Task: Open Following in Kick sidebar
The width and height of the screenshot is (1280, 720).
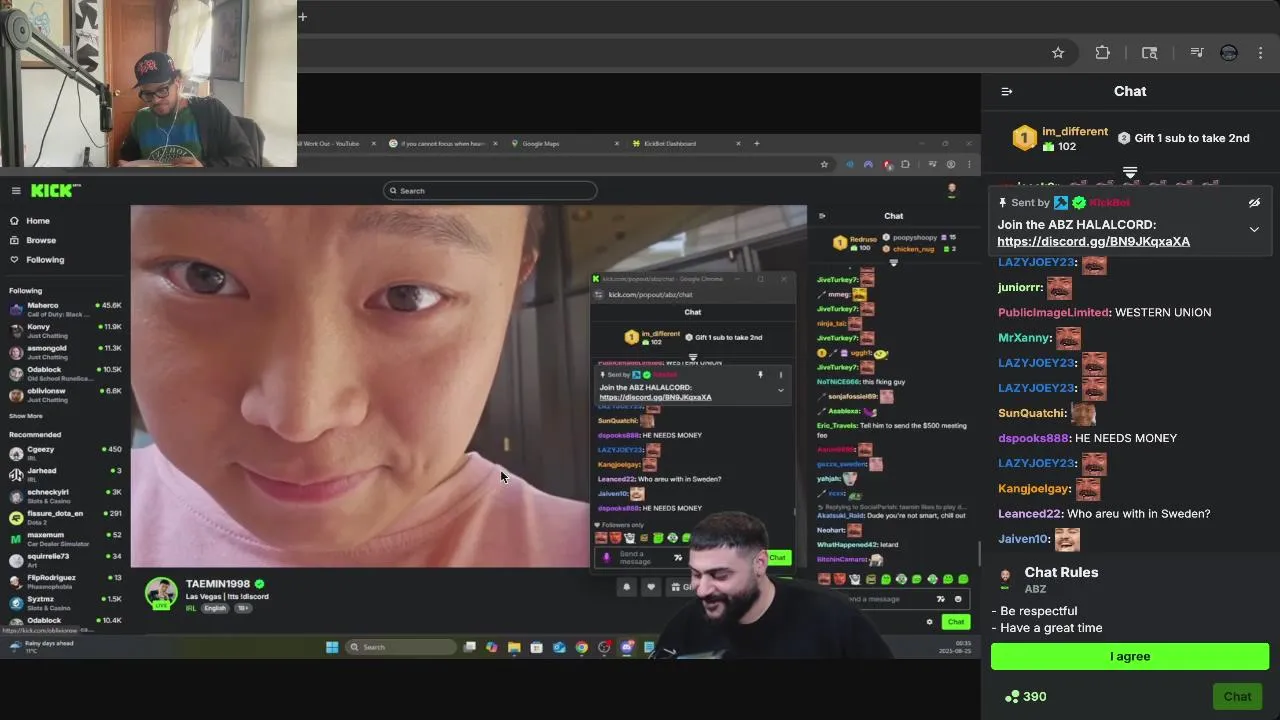Action: 45,260
